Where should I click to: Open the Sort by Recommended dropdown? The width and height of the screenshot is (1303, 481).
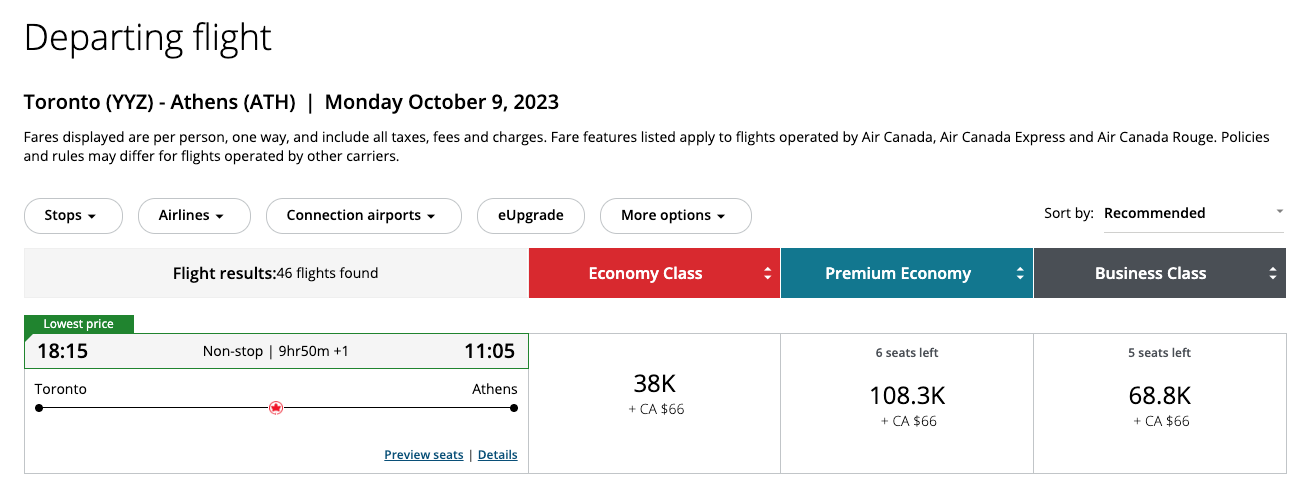tap(1193, 213)
